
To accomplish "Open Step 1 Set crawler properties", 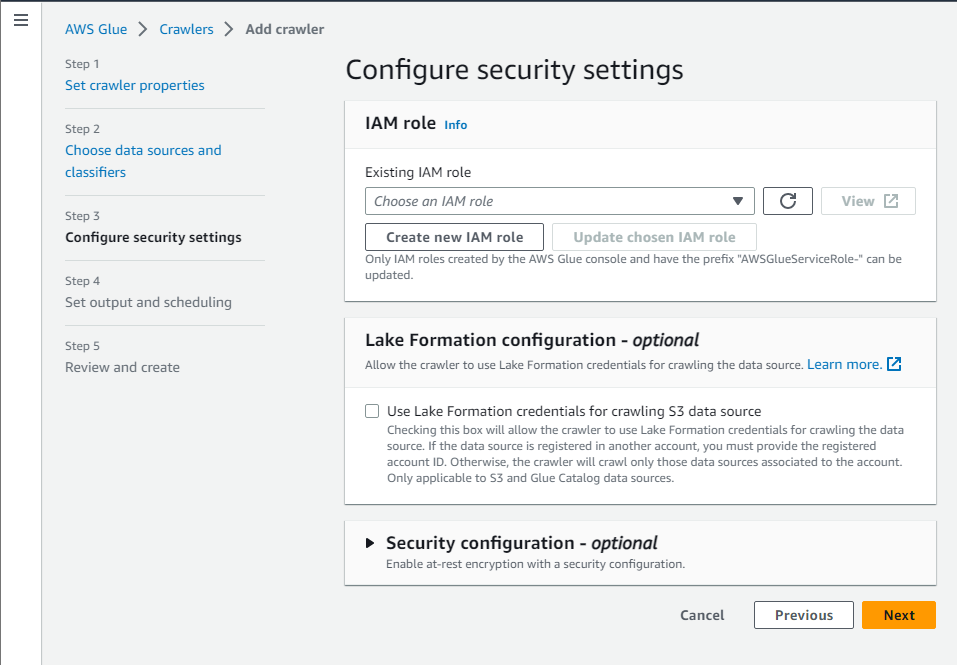I will click(x=134, y=85).
